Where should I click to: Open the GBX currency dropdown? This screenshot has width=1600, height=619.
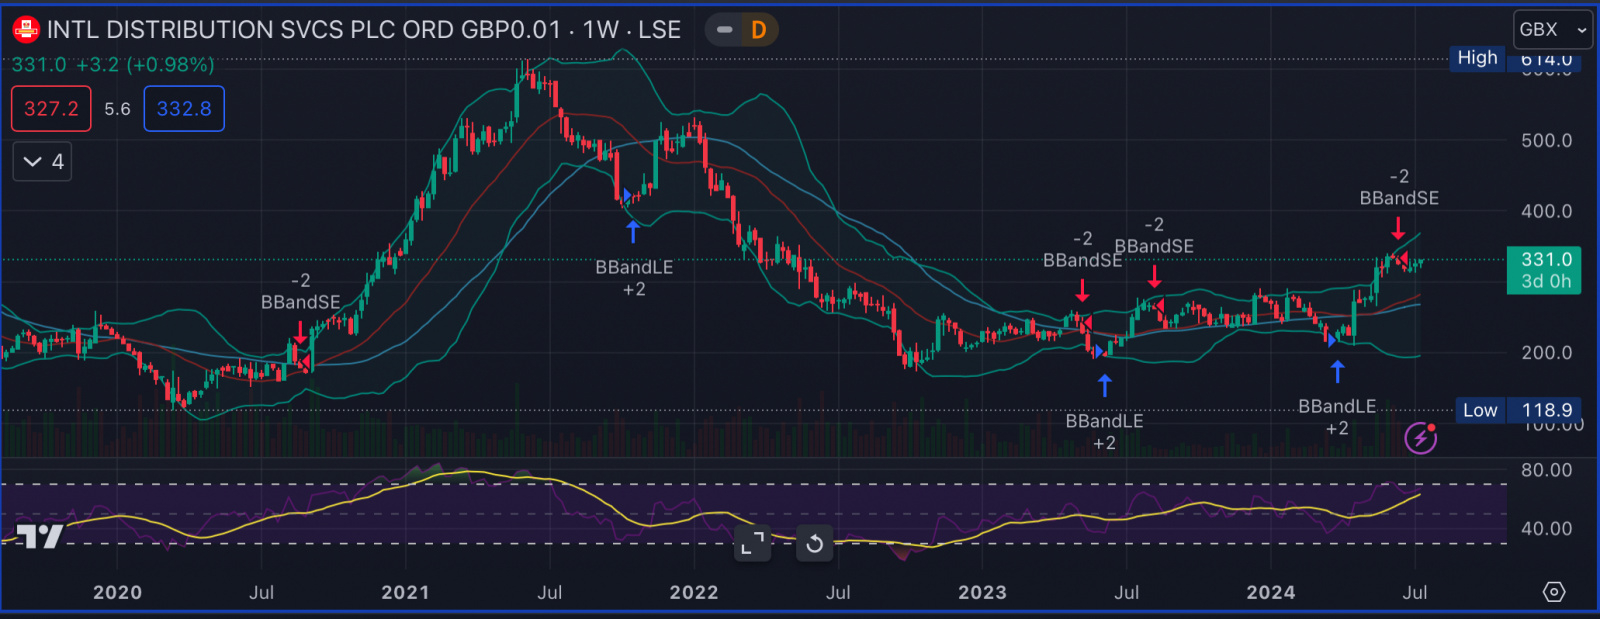(x=1553, y=30)
